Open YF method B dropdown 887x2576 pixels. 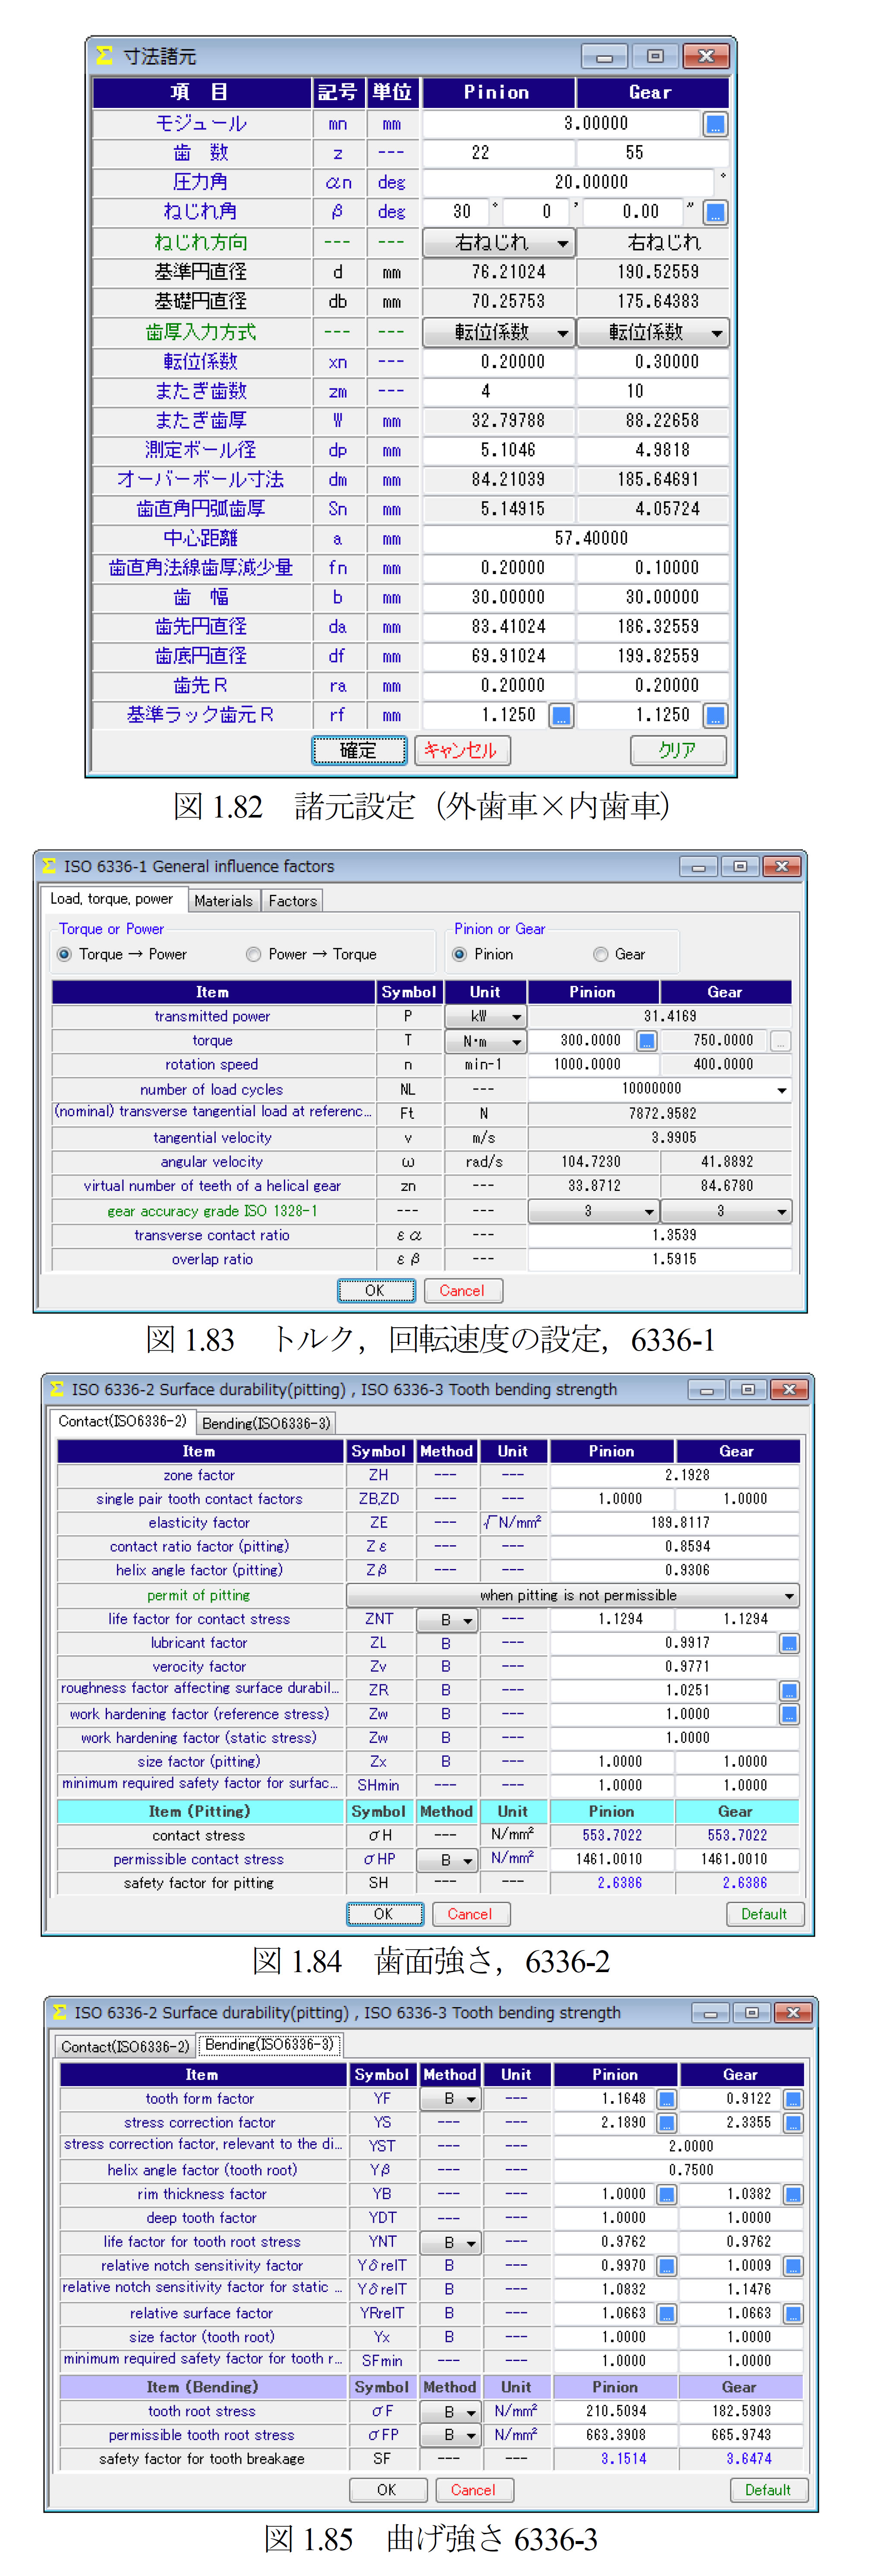[450, 2099]
